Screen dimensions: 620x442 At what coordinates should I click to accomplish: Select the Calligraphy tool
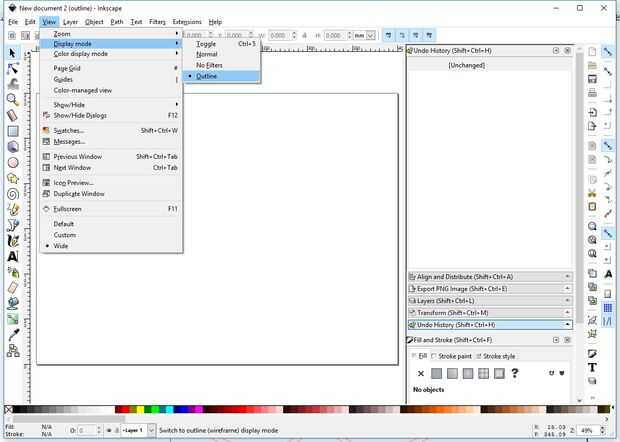(x=13, y=241)
